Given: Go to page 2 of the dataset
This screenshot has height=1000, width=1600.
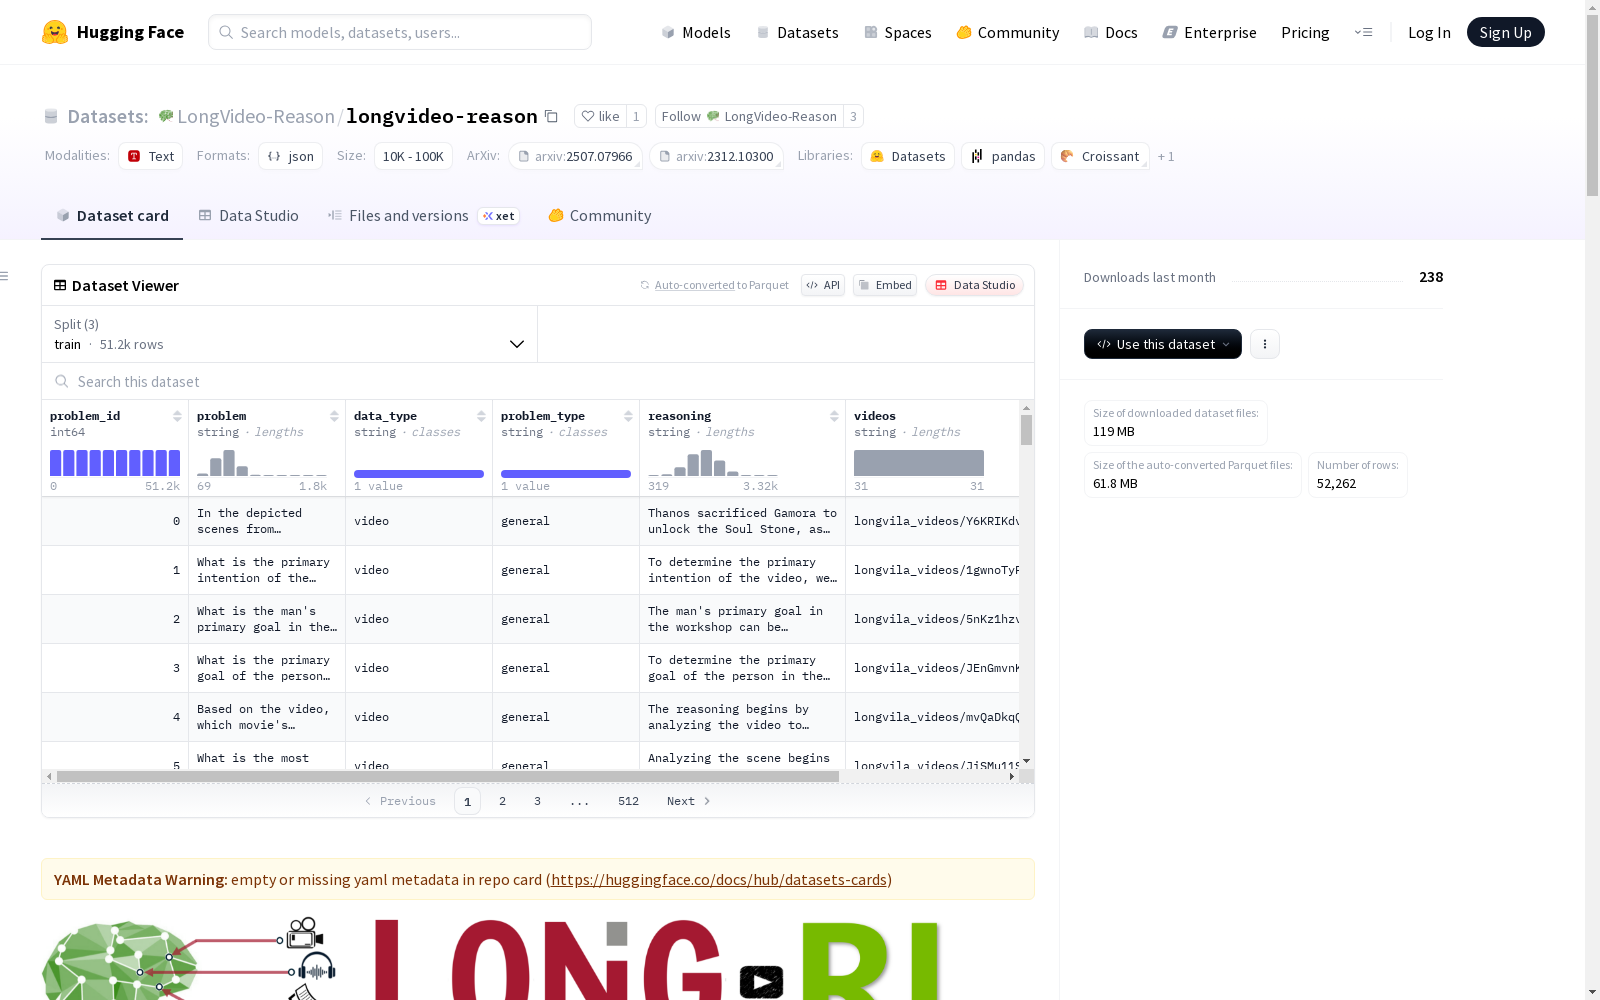Looking at the screenshot, I should 502,801.
